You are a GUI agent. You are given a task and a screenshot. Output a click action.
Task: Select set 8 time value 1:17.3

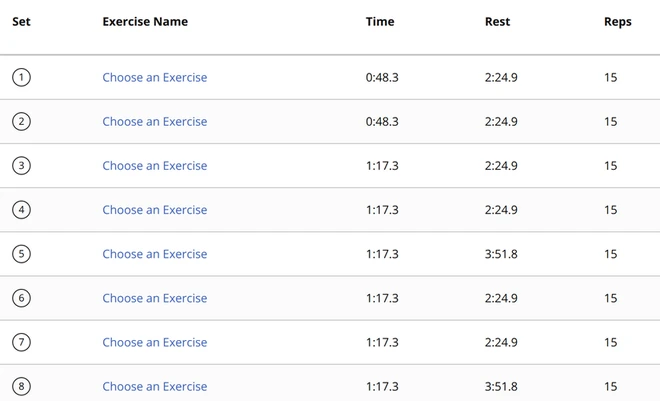pyautogui.click(x=382, y=386)
